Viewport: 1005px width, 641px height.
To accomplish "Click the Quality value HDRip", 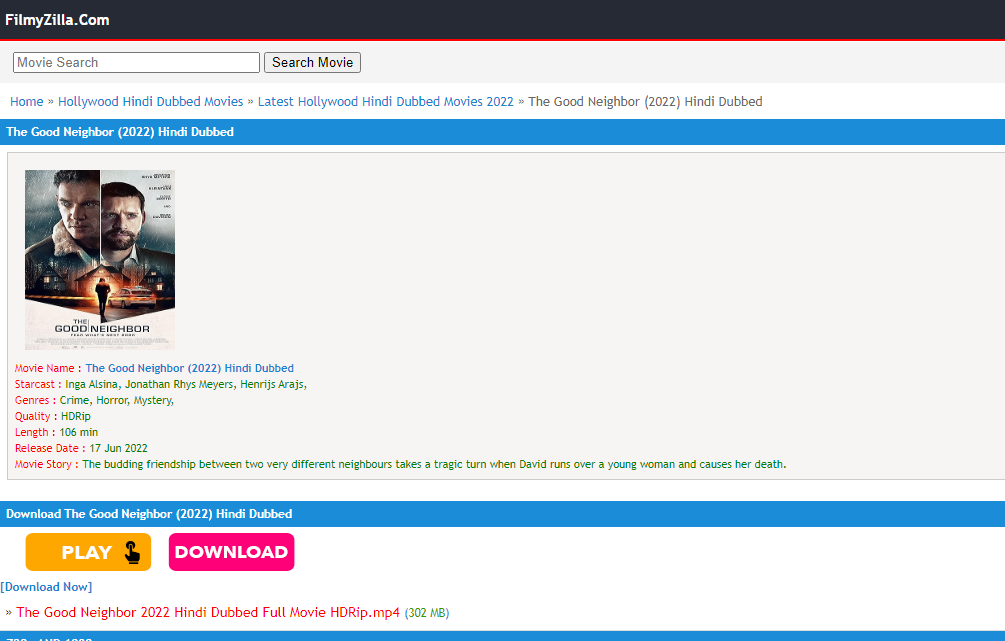I will [x=76, y=416].
